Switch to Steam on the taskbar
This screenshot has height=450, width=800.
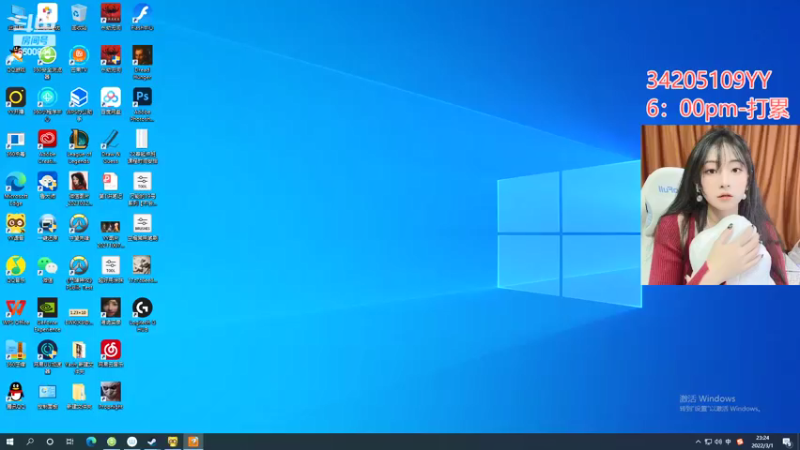(152, 441)
